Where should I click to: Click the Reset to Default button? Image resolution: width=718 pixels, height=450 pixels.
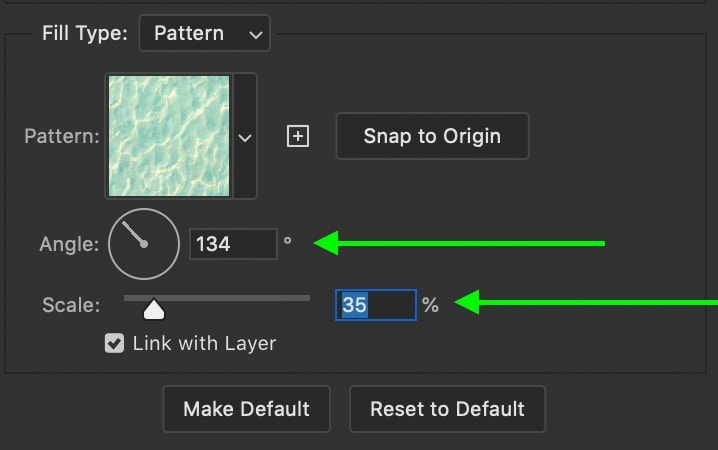(x=447, y=409)
